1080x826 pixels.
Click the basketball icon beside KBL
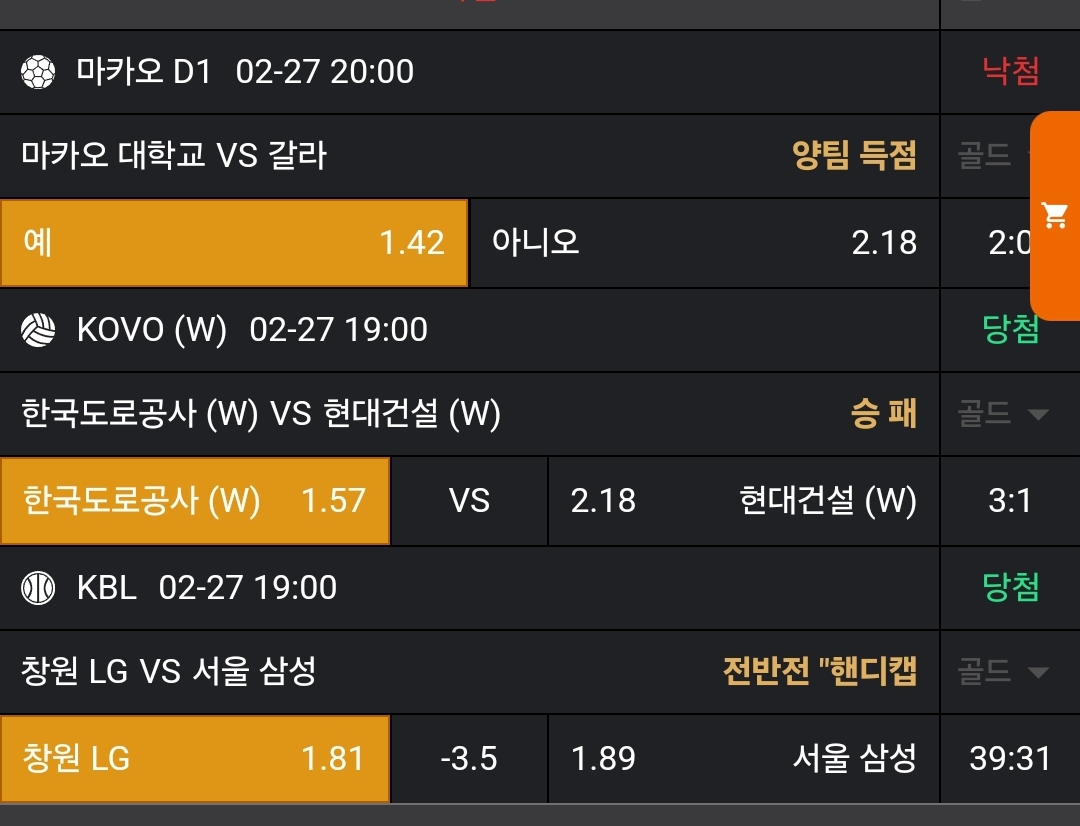click(x=38, y=588)
